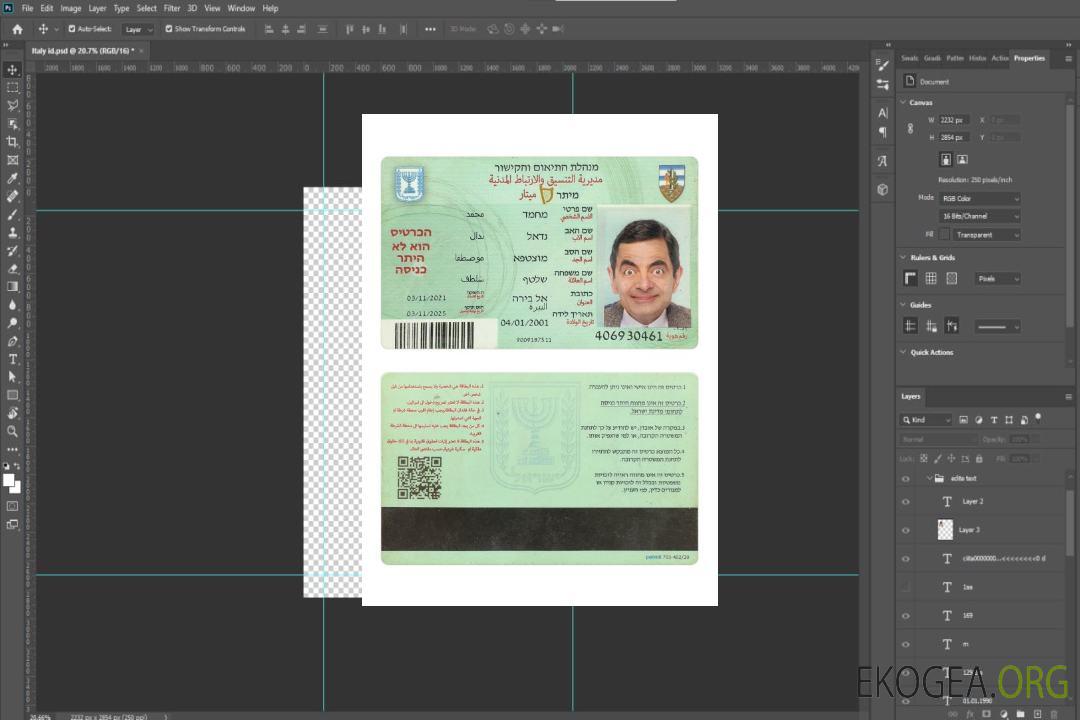
Task: Select the Blur tool
Action: coord(12,305)
